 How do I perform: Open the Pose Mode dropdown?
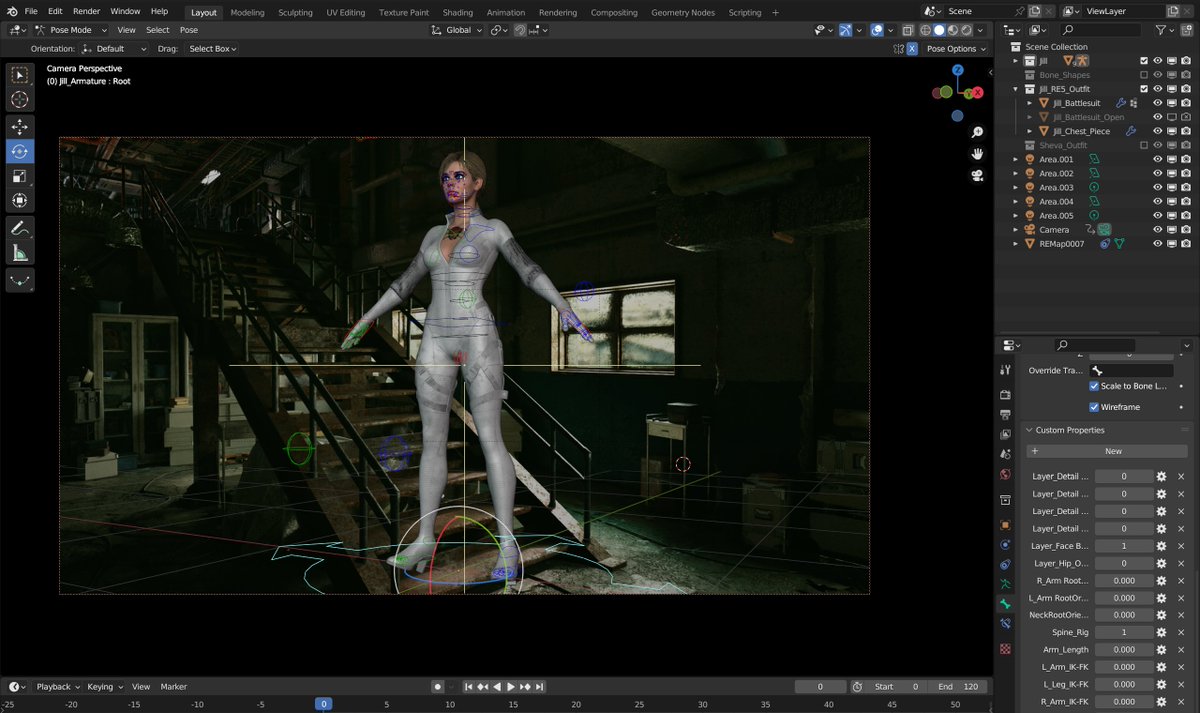click(x=71, y=30)
